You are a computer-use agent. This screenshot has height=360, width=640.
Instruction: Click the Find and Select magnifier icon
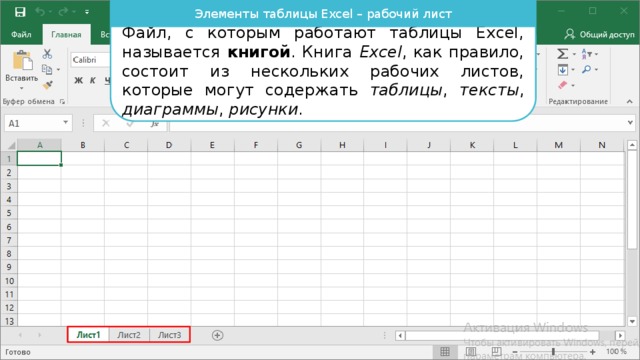click(x=587, y=69)
